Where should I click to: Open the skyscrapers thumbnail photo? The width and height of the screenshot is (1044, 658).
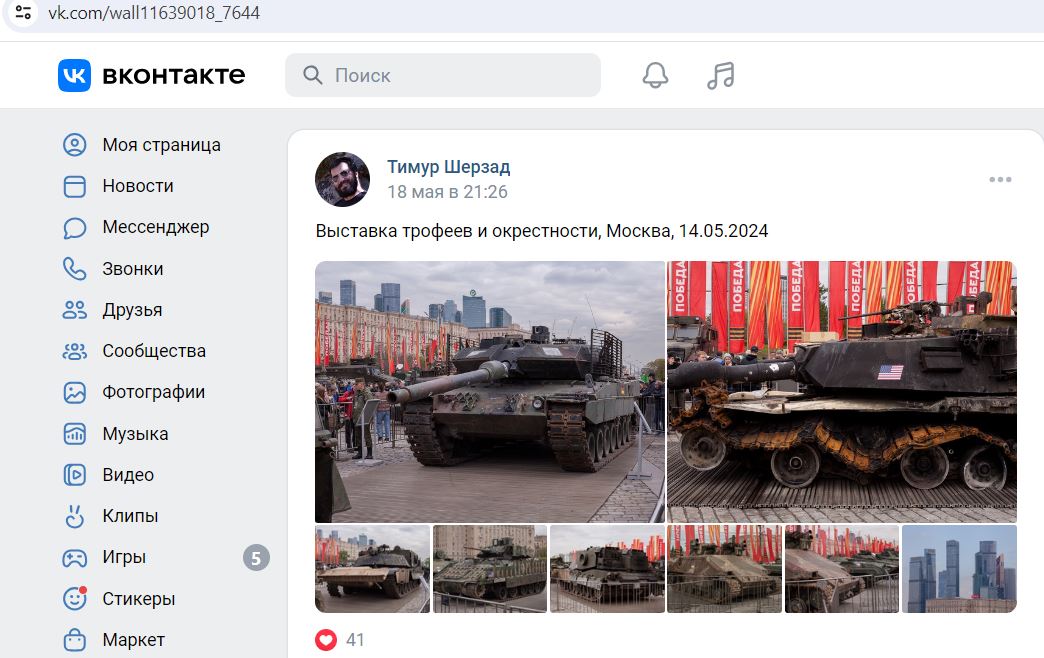tap(959, 569)
